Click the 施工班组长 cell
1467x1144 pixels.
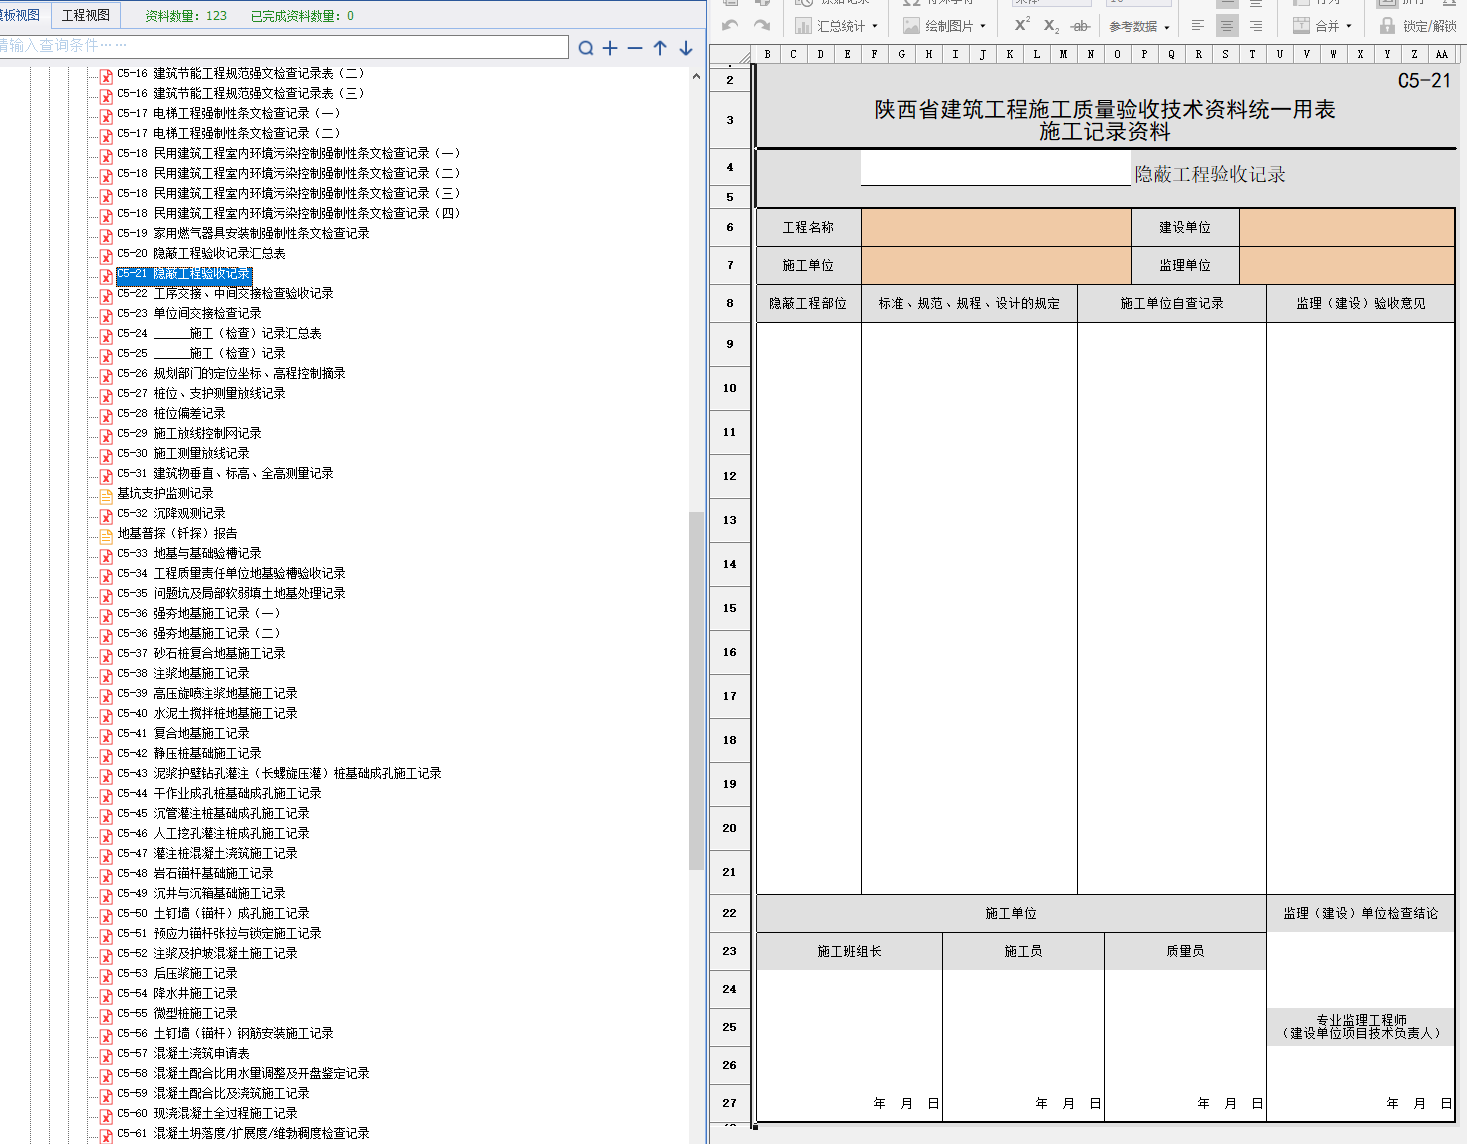pyautogui.click(x=849, y=951)
